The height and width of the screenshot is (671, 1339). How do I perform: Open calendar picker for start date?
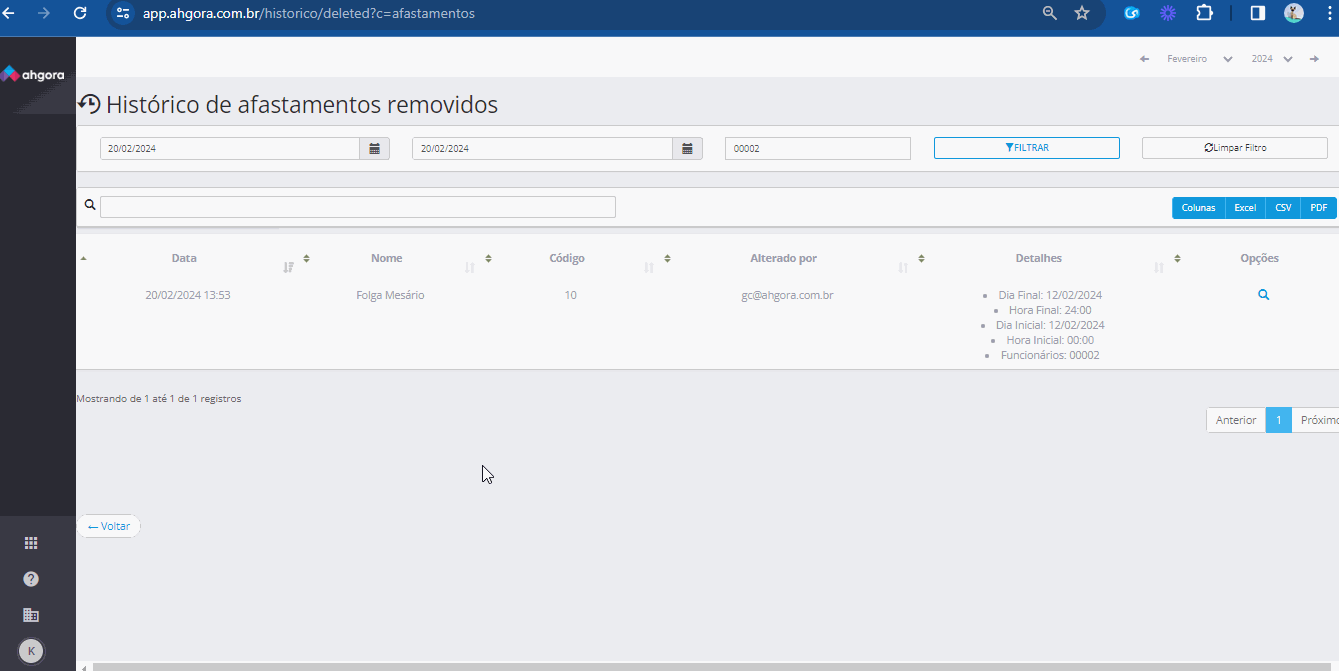point(375,148)
